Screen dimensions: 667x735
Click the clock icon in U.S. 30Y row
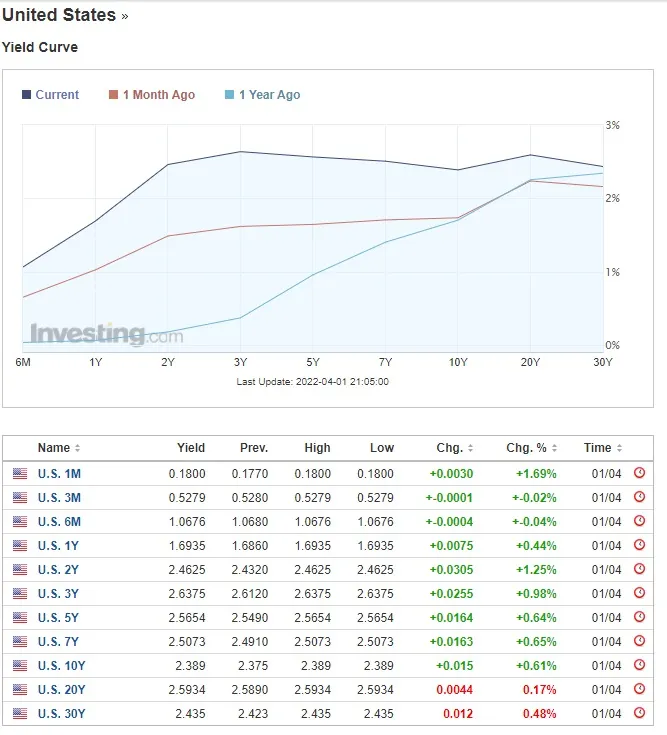pyautogui.click(x=640, y=713)
